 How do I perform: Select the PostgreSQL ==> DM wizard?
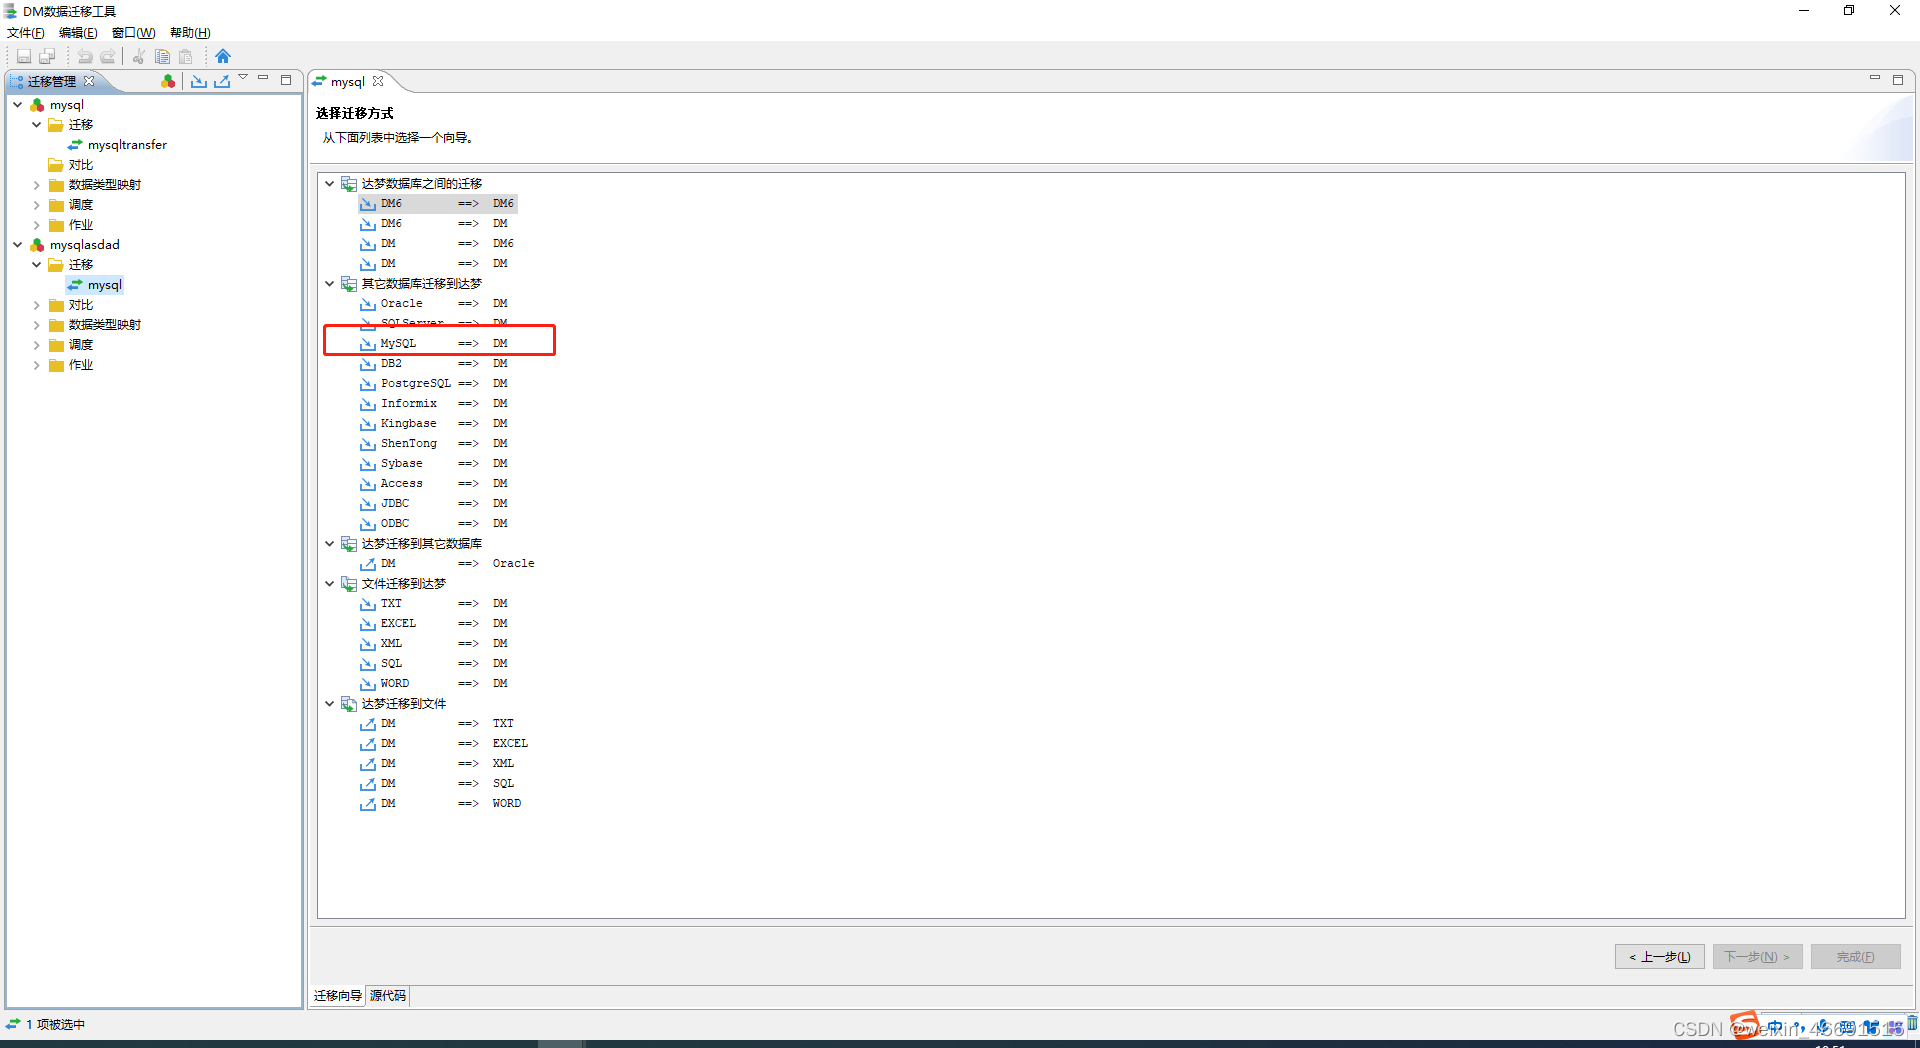click(435, 384)
